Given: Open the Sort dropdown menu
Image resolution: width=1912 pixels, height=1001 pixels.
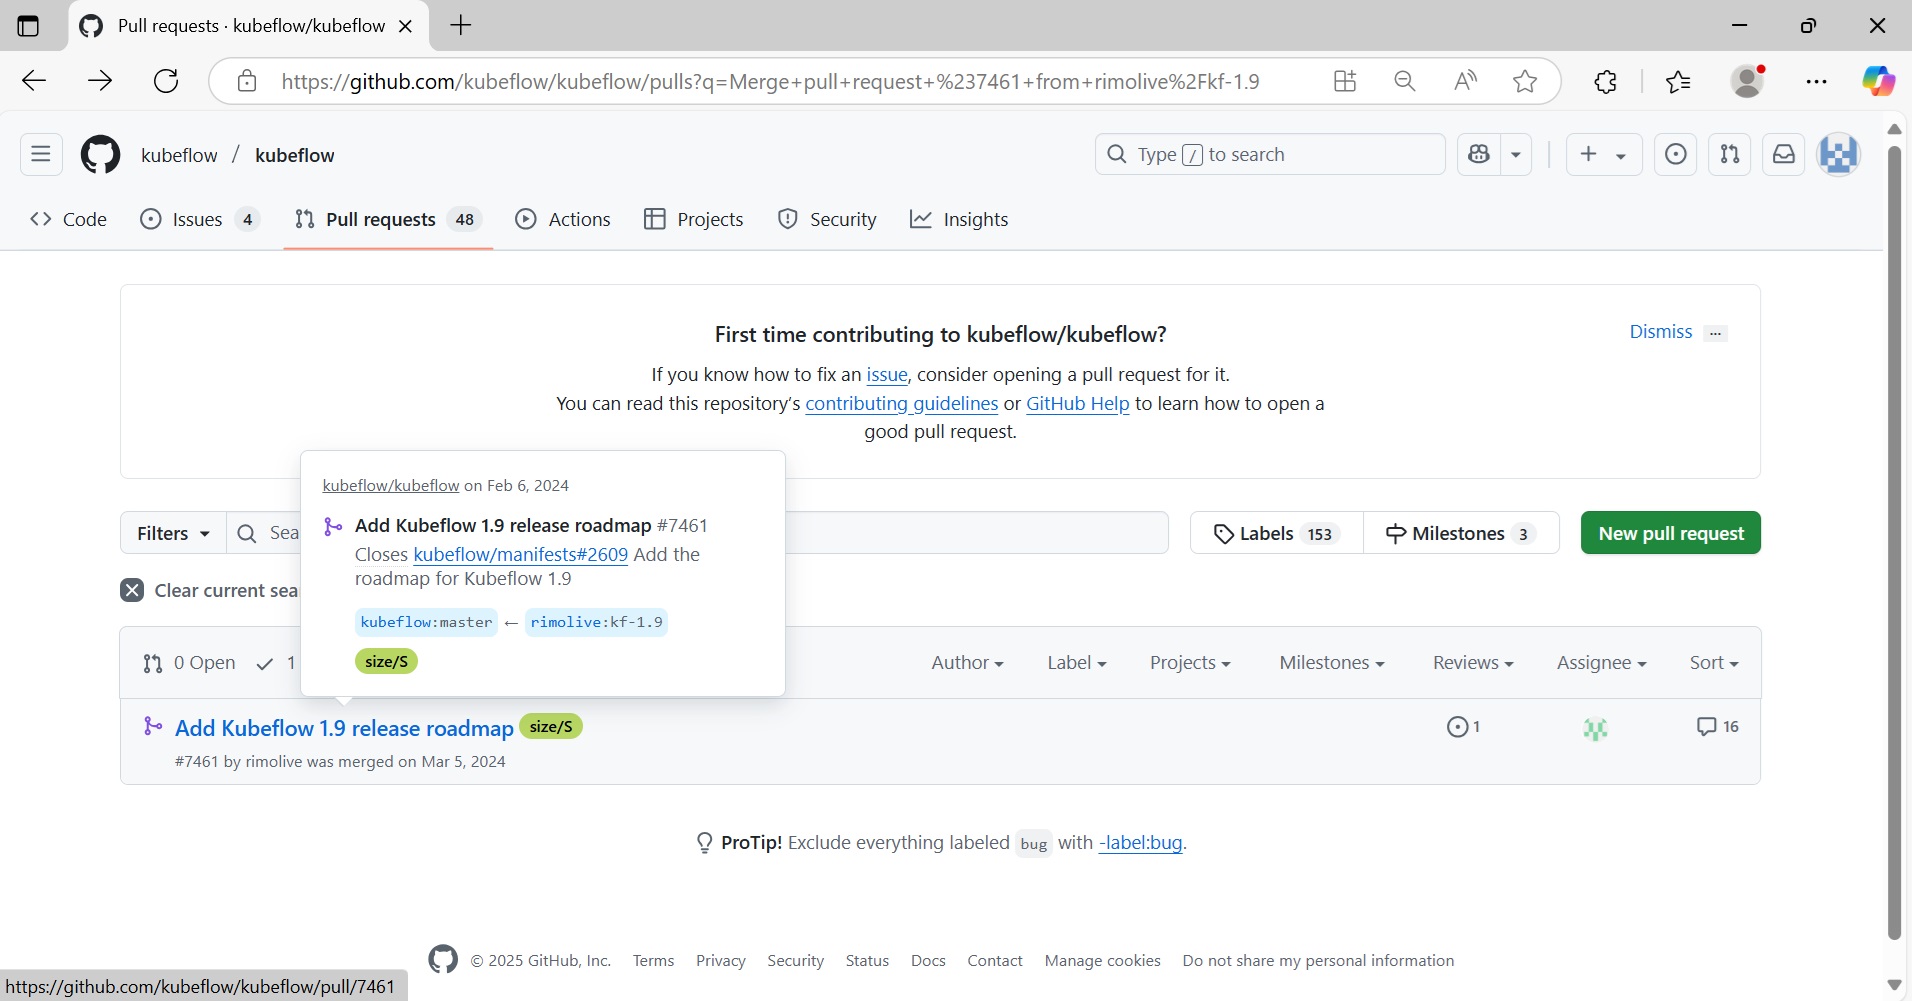Looking at the screenshot, I should tap(1713, 663).
